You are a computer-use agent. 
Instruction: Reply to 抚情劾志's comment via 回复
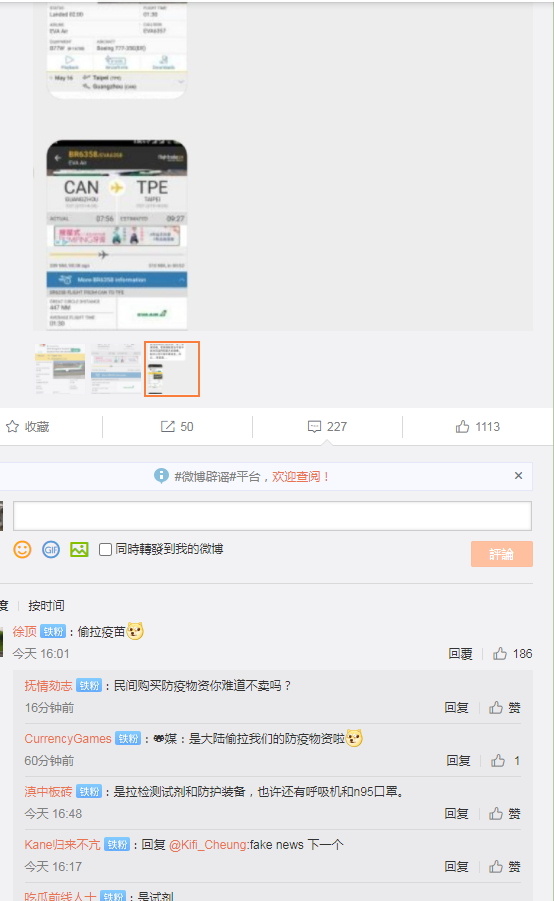(456, 707)
